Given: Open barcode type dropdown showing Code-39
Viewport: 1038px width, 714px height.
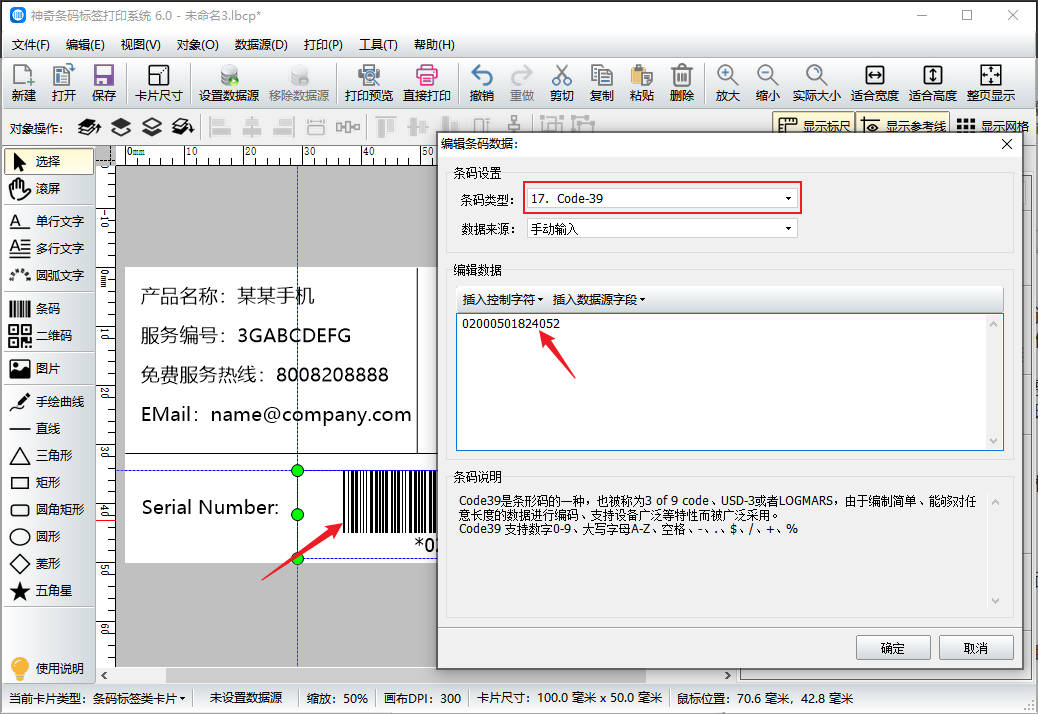Looking at the screenshot, I should [x=662, y=199].
